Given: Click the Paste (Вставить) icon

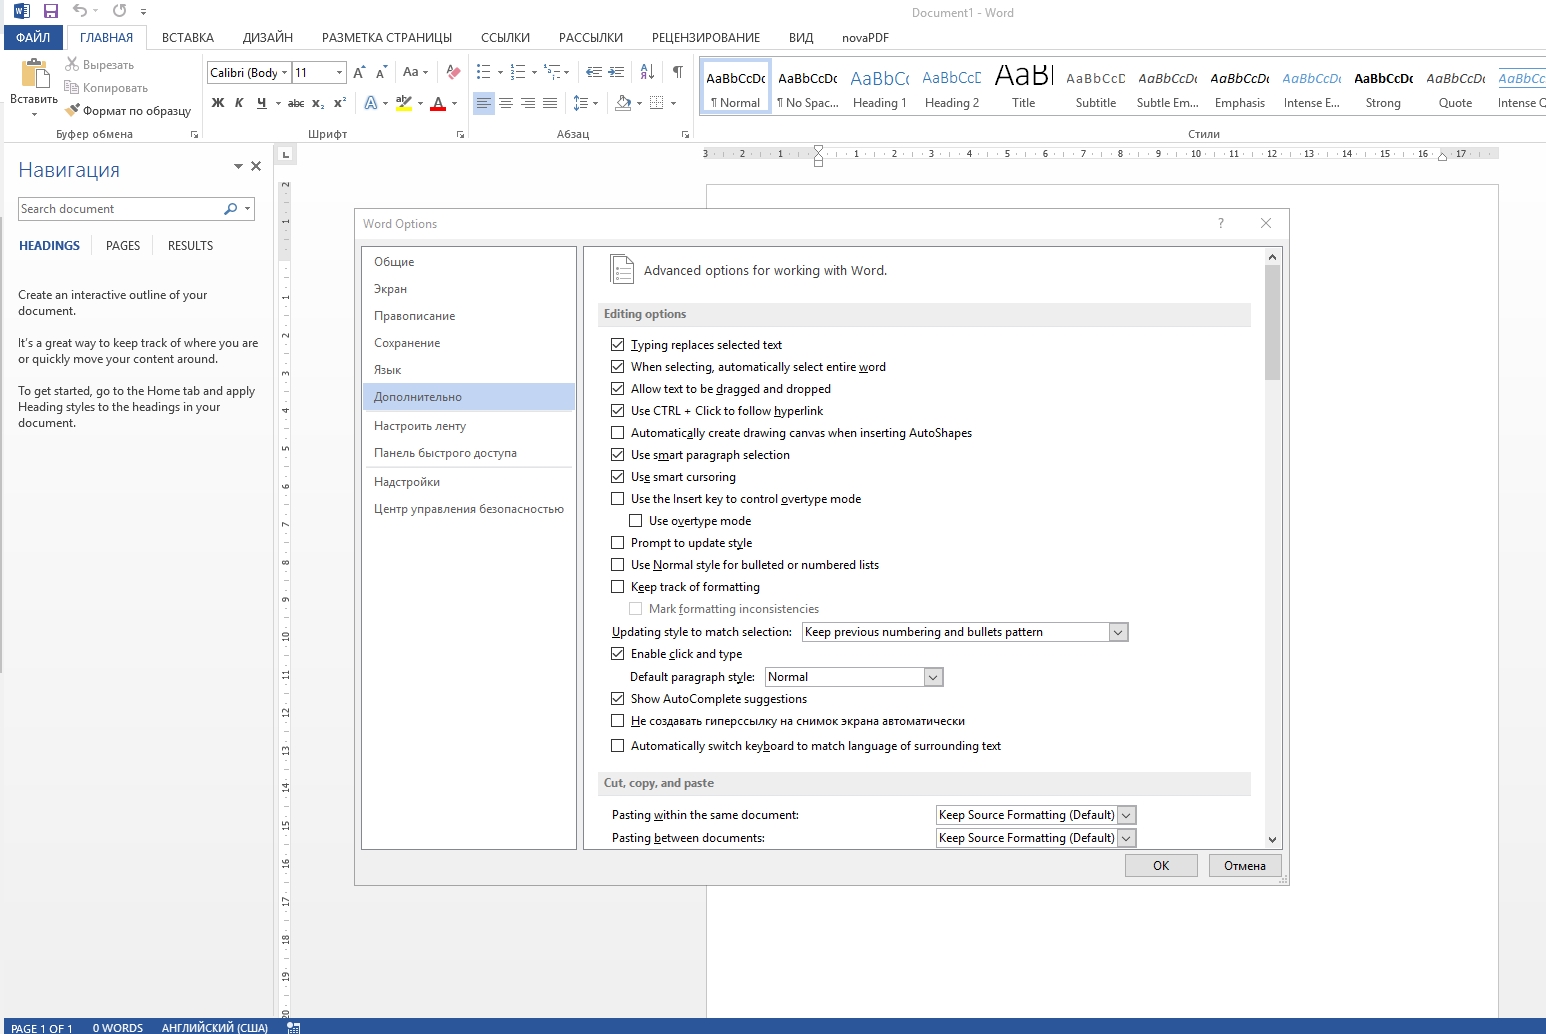Looking at the screenshot, I should pos(34,74).
